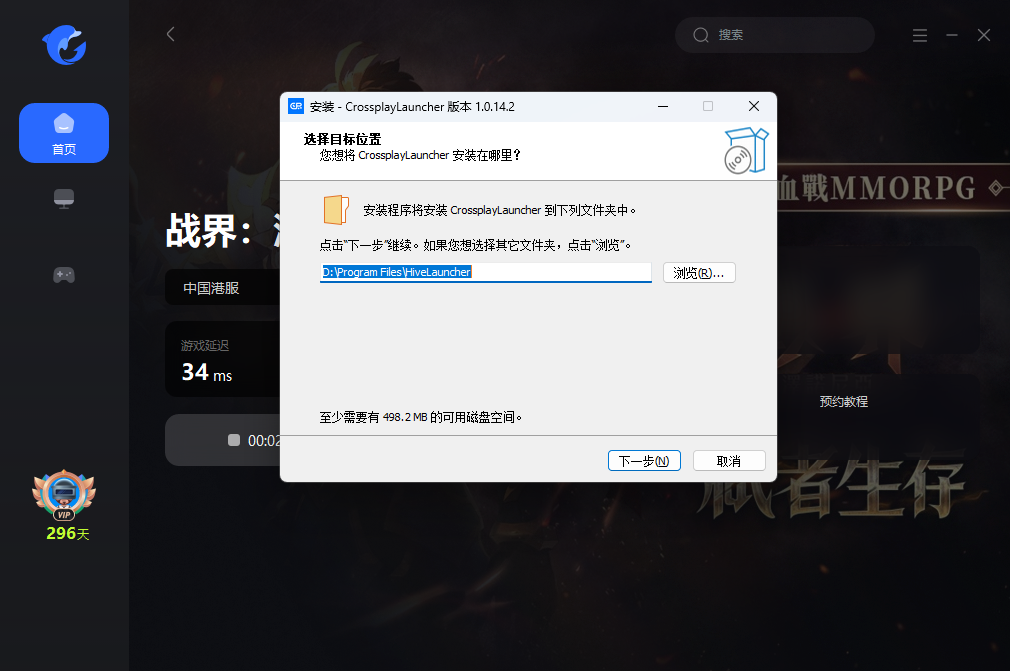
Task: Close the CrossplayLauncher installer dialog
Action: point(754,106)
